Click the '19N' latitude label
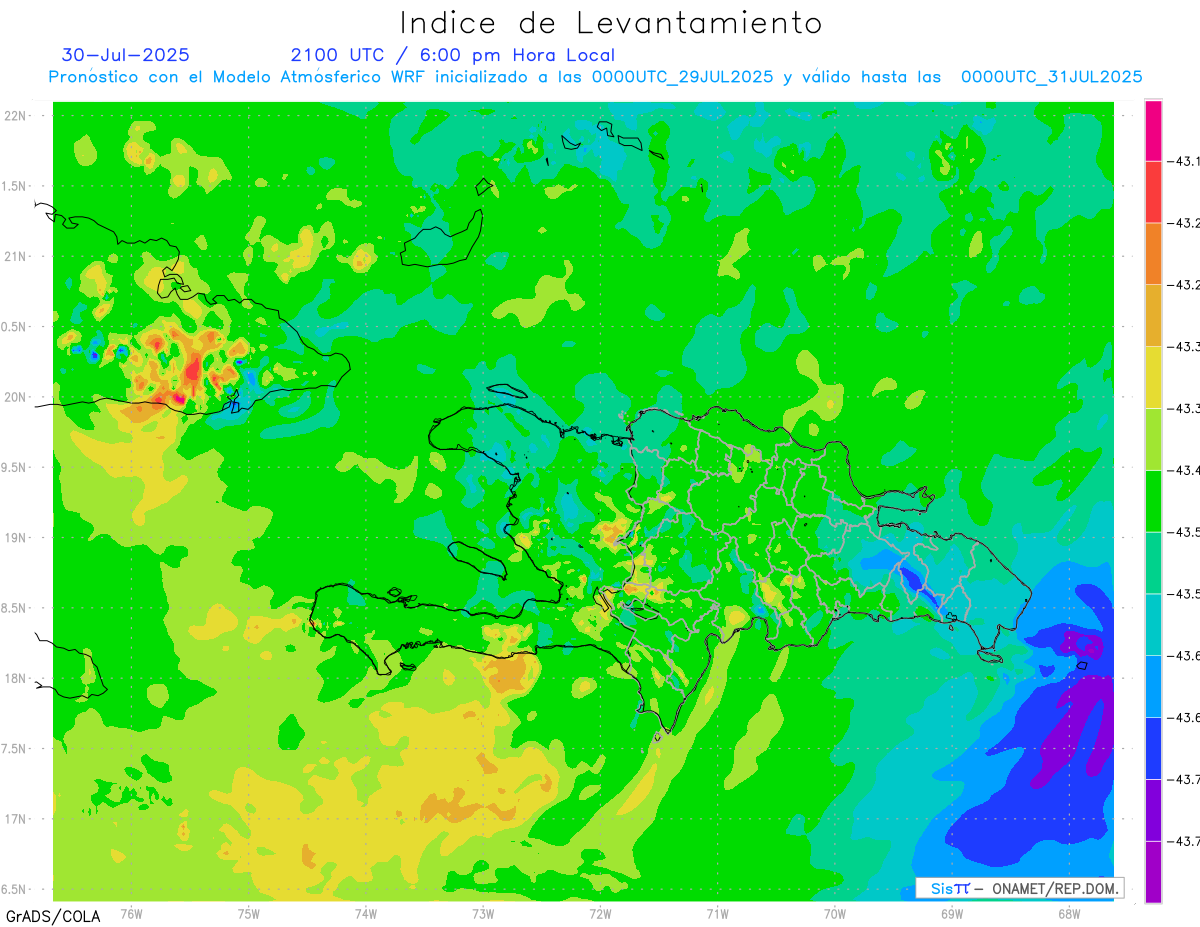Screen dimensions: 1200x927 (15, 538)
